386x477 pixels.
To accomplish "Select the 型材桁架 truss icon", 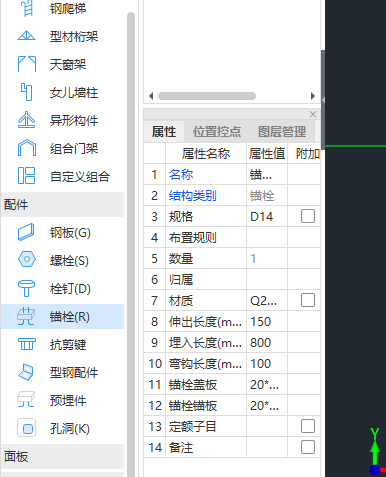I will 27,36.
